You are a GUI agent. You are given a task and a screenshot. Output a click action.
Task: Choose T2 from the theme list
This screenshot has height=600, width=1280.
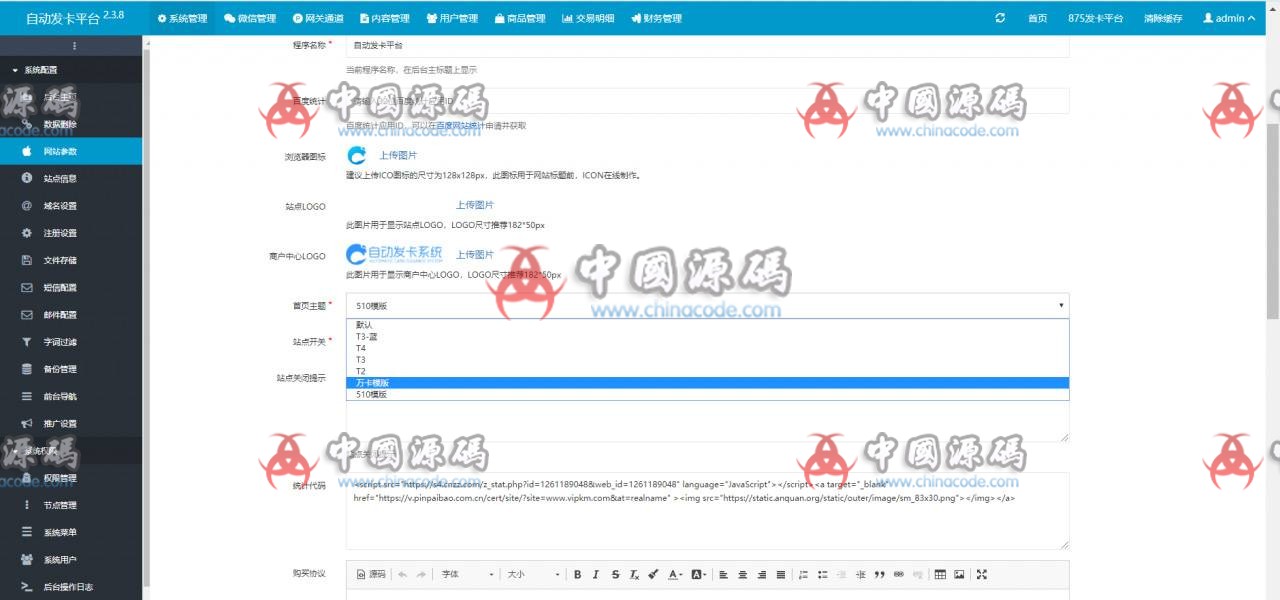[707, 371]
